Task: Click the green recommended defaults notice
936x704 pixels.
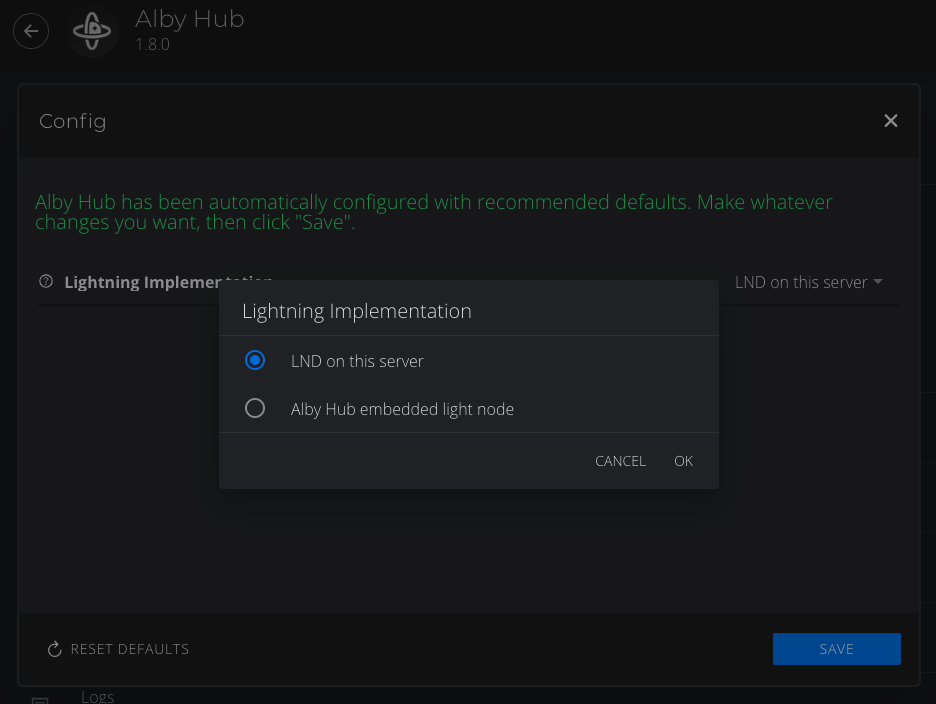Action: [433, 212]
